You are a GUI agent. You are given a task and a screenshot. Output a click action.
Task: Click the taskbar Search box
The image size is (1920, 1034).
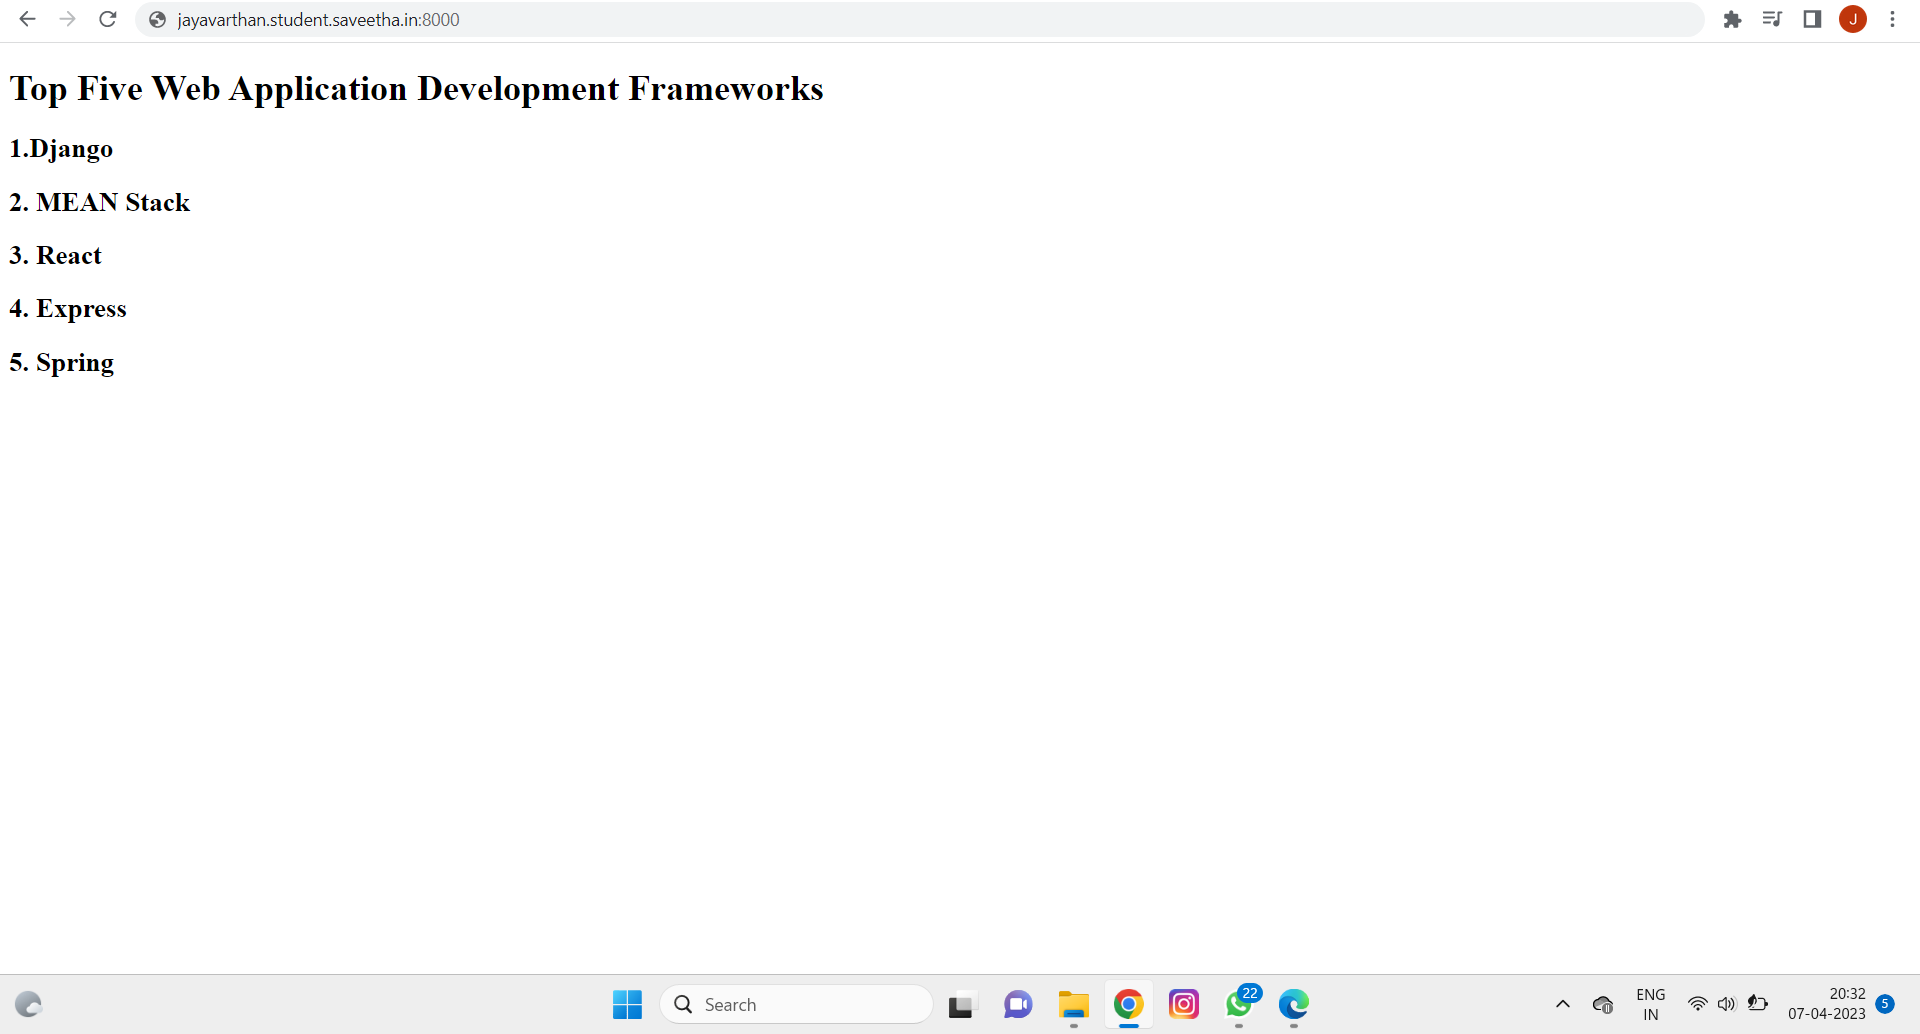[796, 1004]
